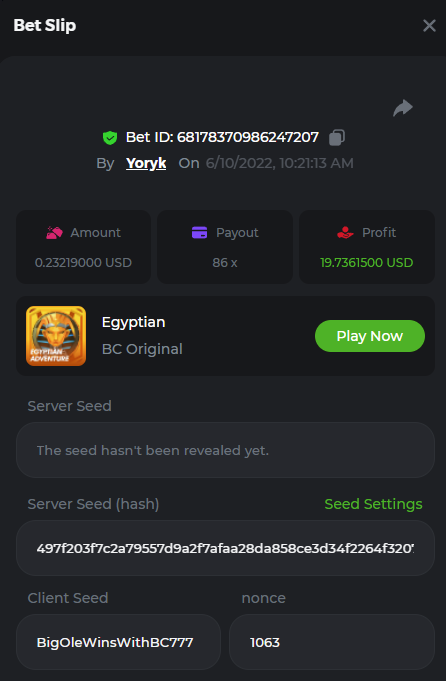
Task: Click the 19.7361500 USD profit value
Action: pyautogui.click(x=367, y=263)
